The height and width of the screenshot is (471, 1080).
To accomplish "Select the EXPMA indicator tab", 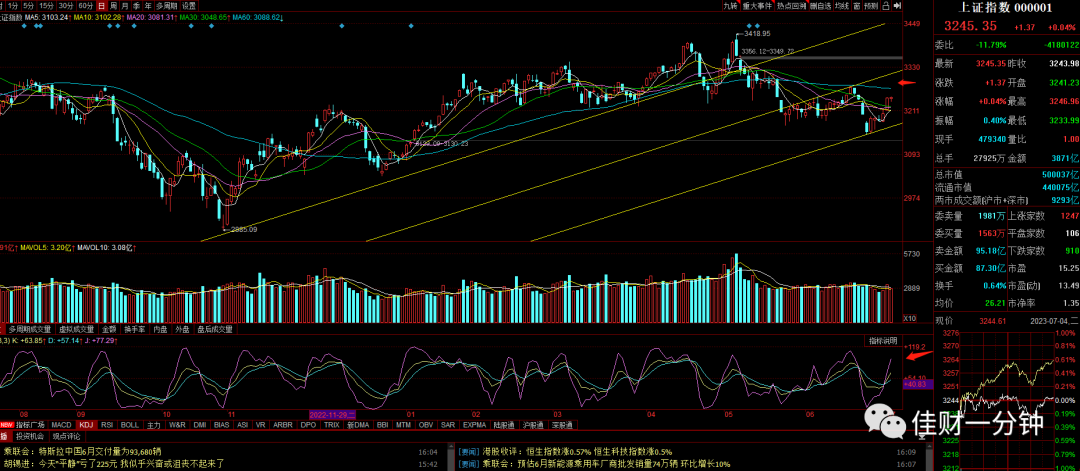I will (475, 425).
